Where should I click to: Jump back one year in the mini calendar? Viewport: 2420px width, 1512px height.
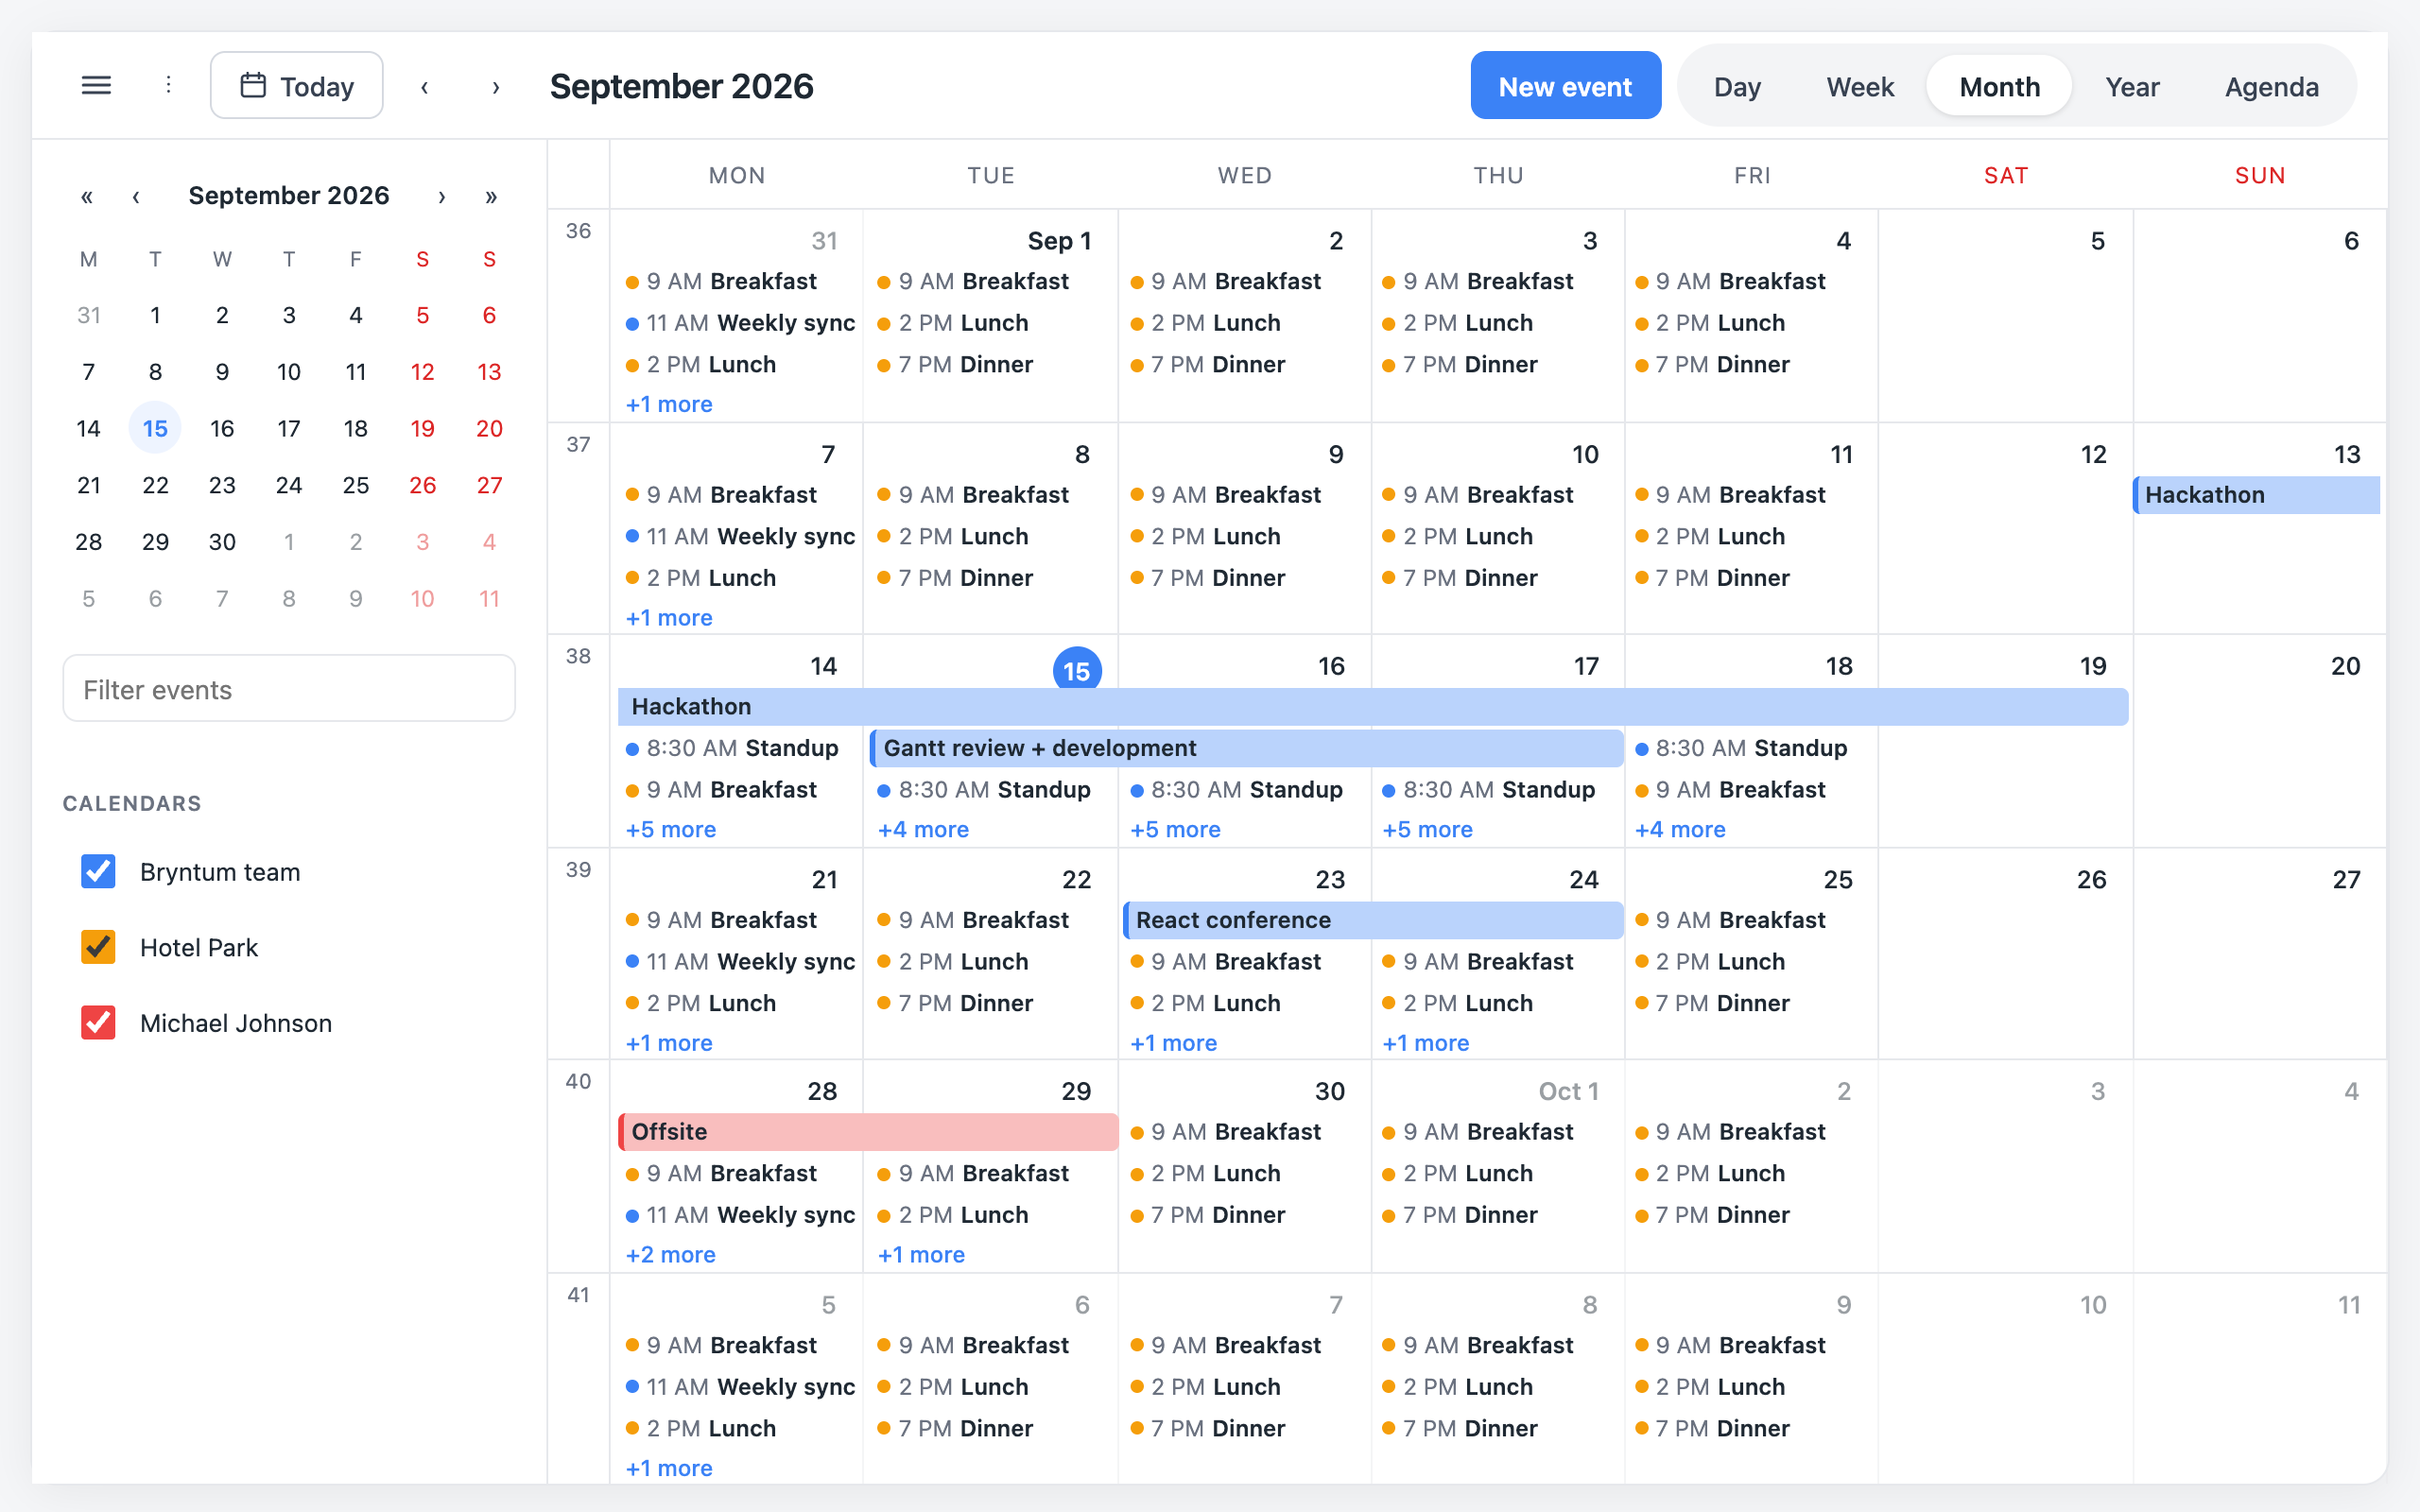tap(87, 196)
